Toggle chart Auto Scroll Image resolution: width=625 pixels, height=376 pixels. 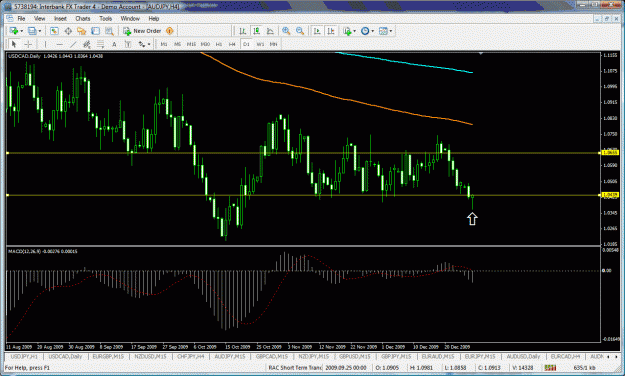tap(317, 31)
